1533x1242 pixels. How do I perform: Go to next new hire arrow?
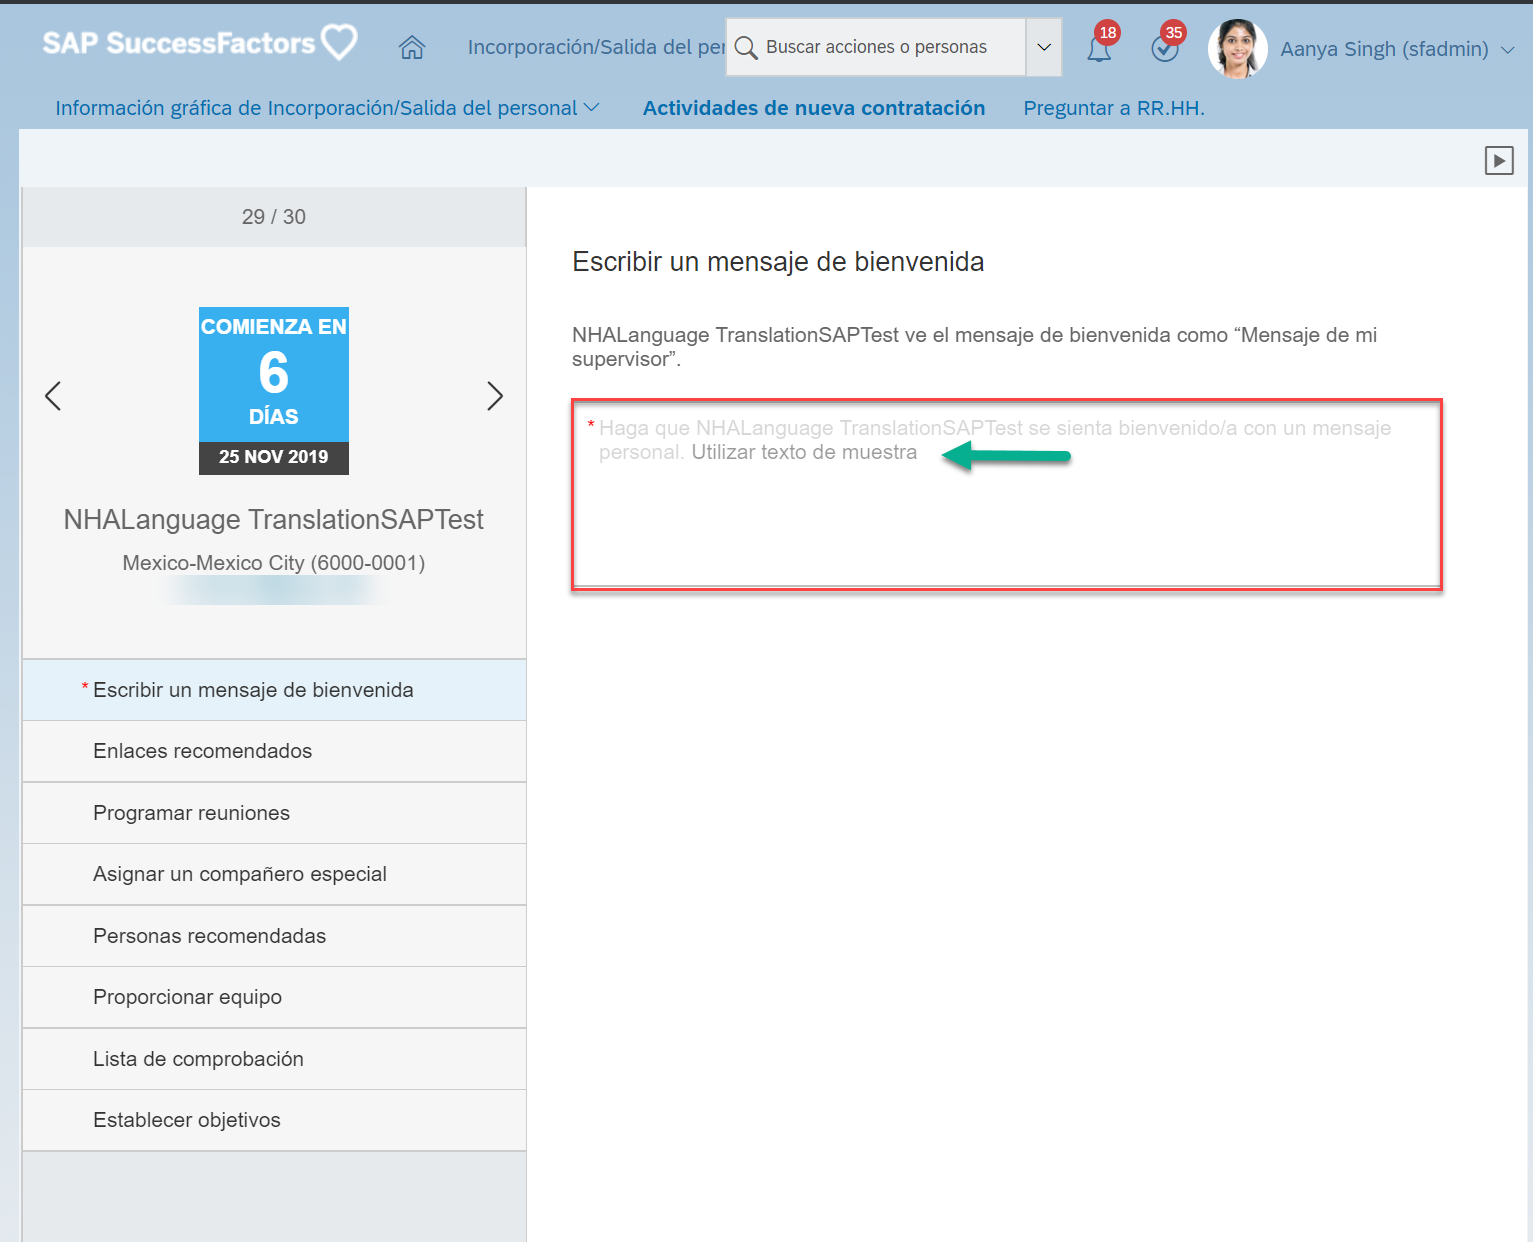tap(494, 396)
